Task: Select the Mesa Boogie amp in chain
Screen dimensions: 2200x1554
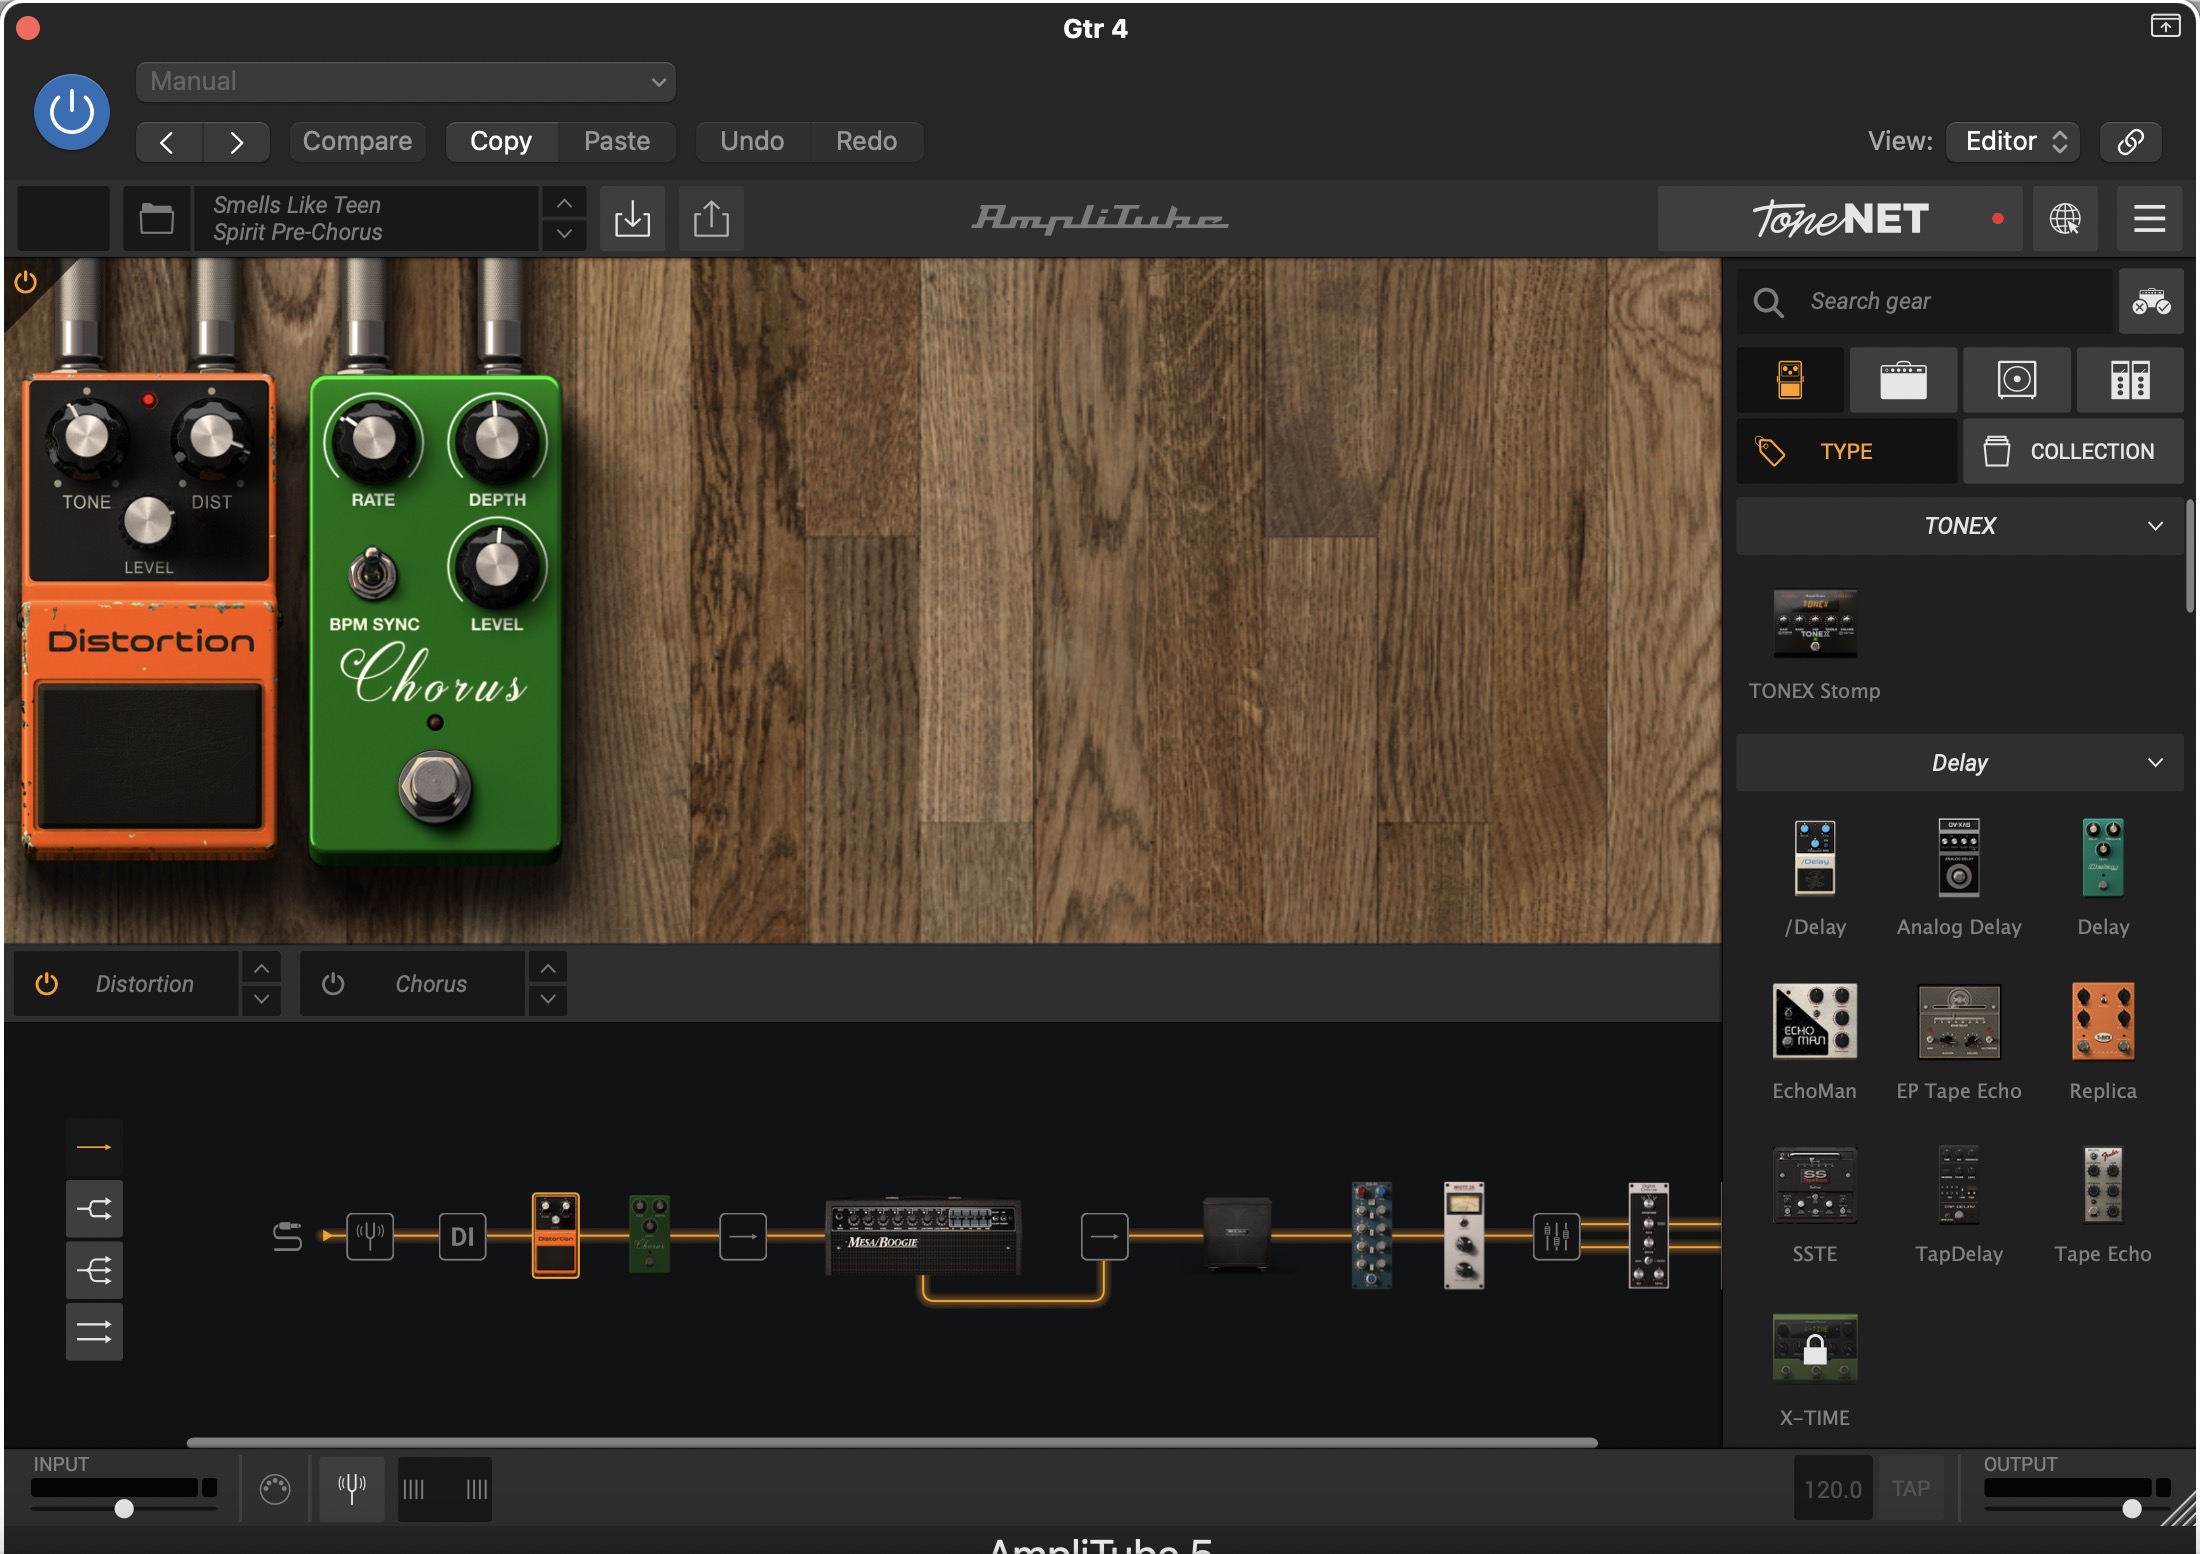Action: point(923,1237)
